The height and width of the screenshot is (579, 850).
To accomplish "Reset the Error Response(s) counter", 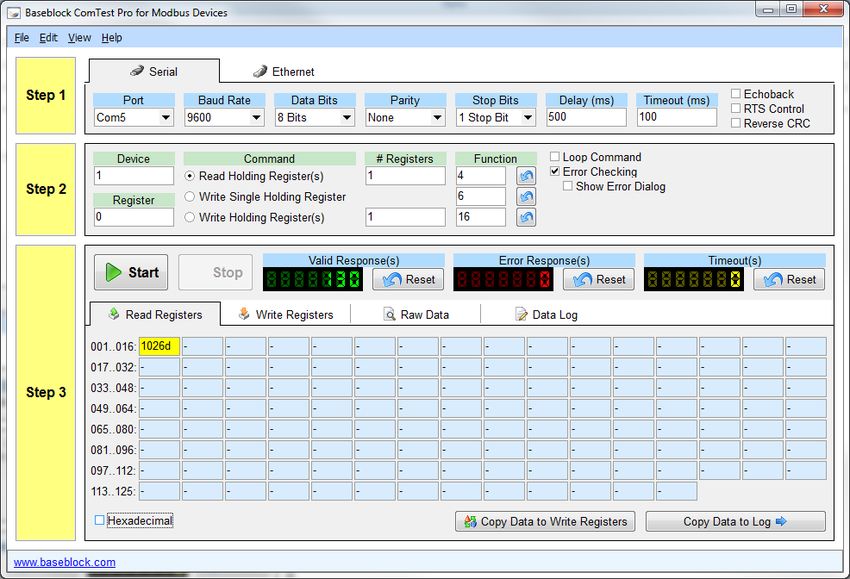I will click(x=598, y=280).
